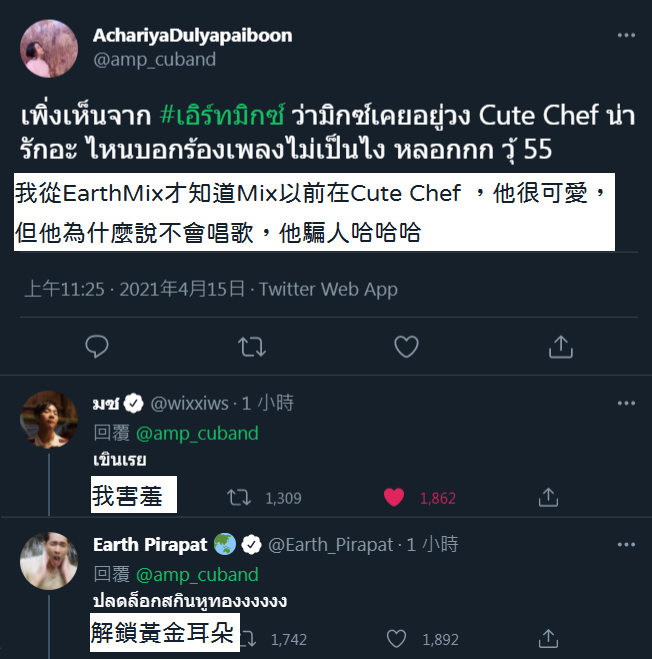Click the reply icon under the main tweet

tap(97, 347)
